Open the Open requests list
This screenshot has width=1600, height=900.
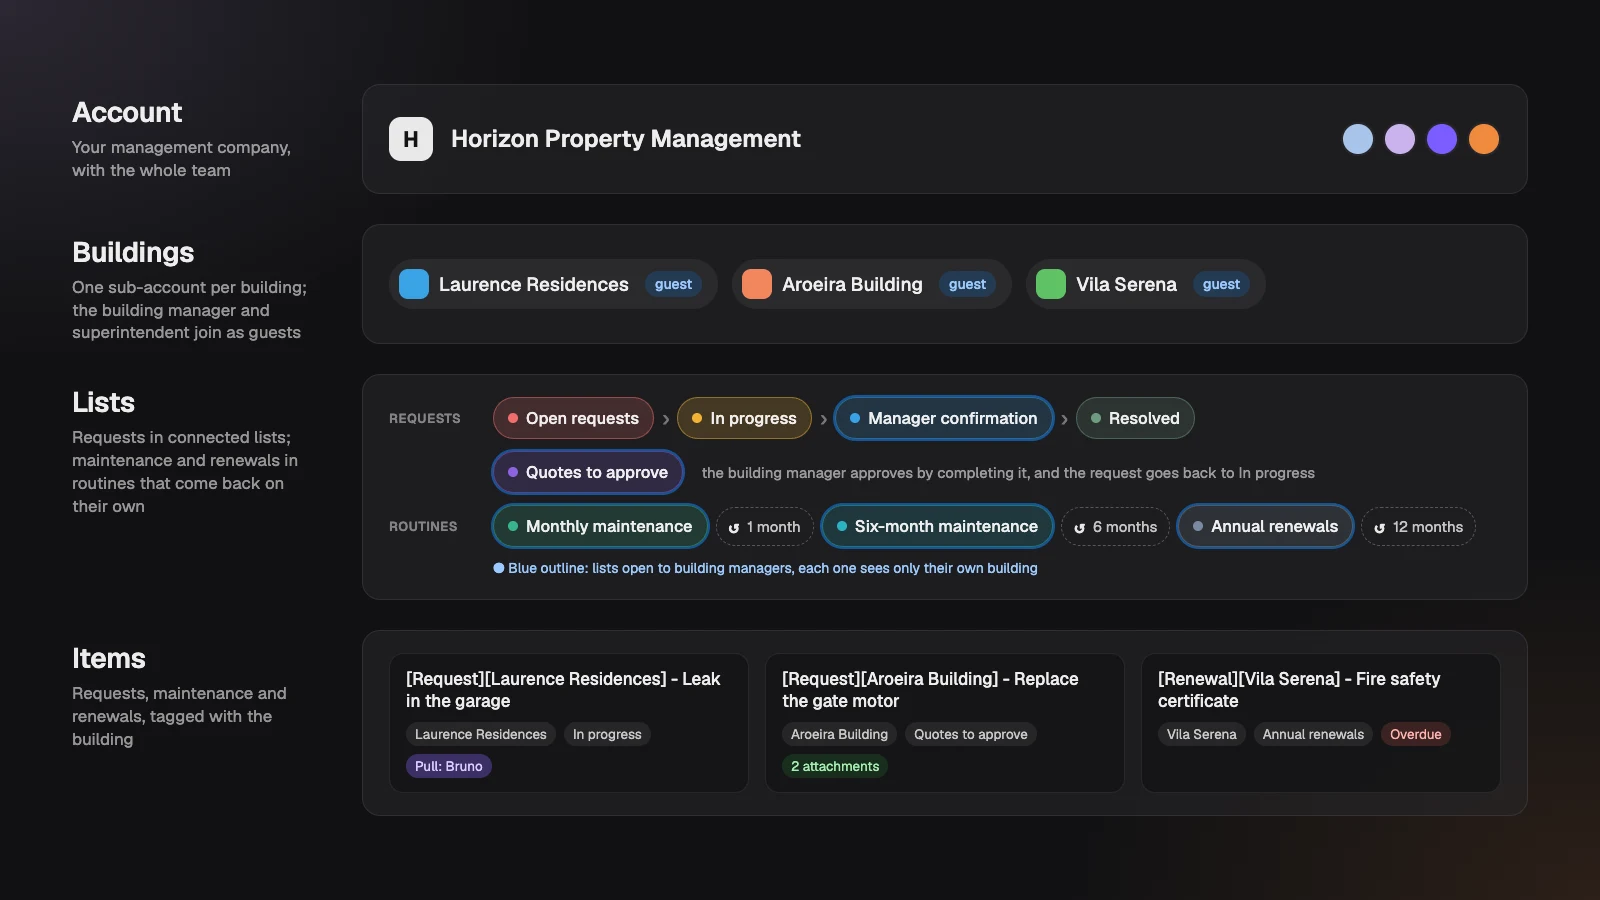click(x=573, y=418)
